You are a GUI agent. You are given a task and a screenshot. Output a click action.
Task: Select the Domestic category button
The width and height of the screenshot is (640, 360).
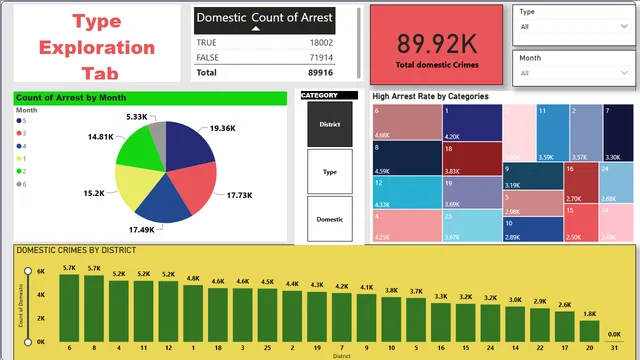point(330,219)
